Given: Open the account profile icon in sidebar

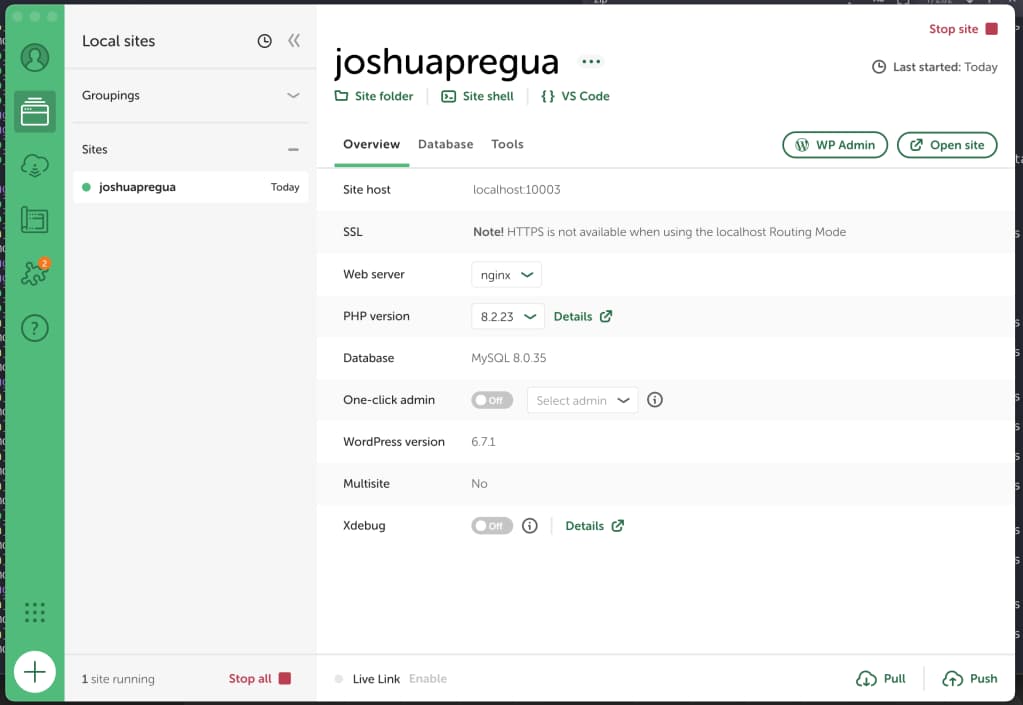Looking at the screenshot, I should point(35,57).
